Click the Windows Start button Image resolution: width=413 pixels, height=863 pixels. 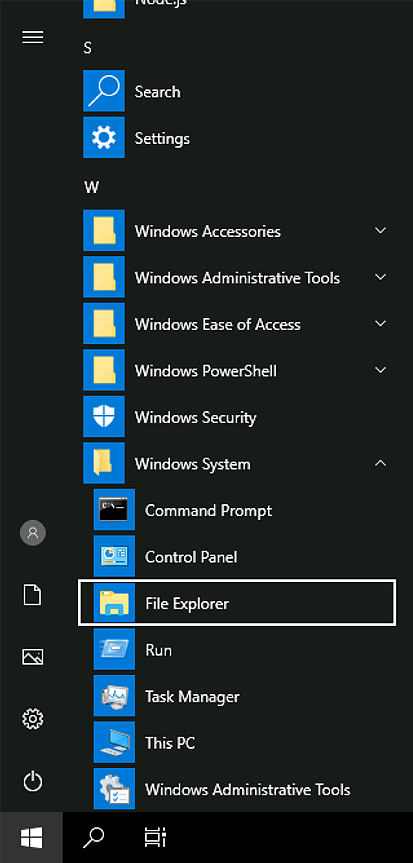[31, 838]
